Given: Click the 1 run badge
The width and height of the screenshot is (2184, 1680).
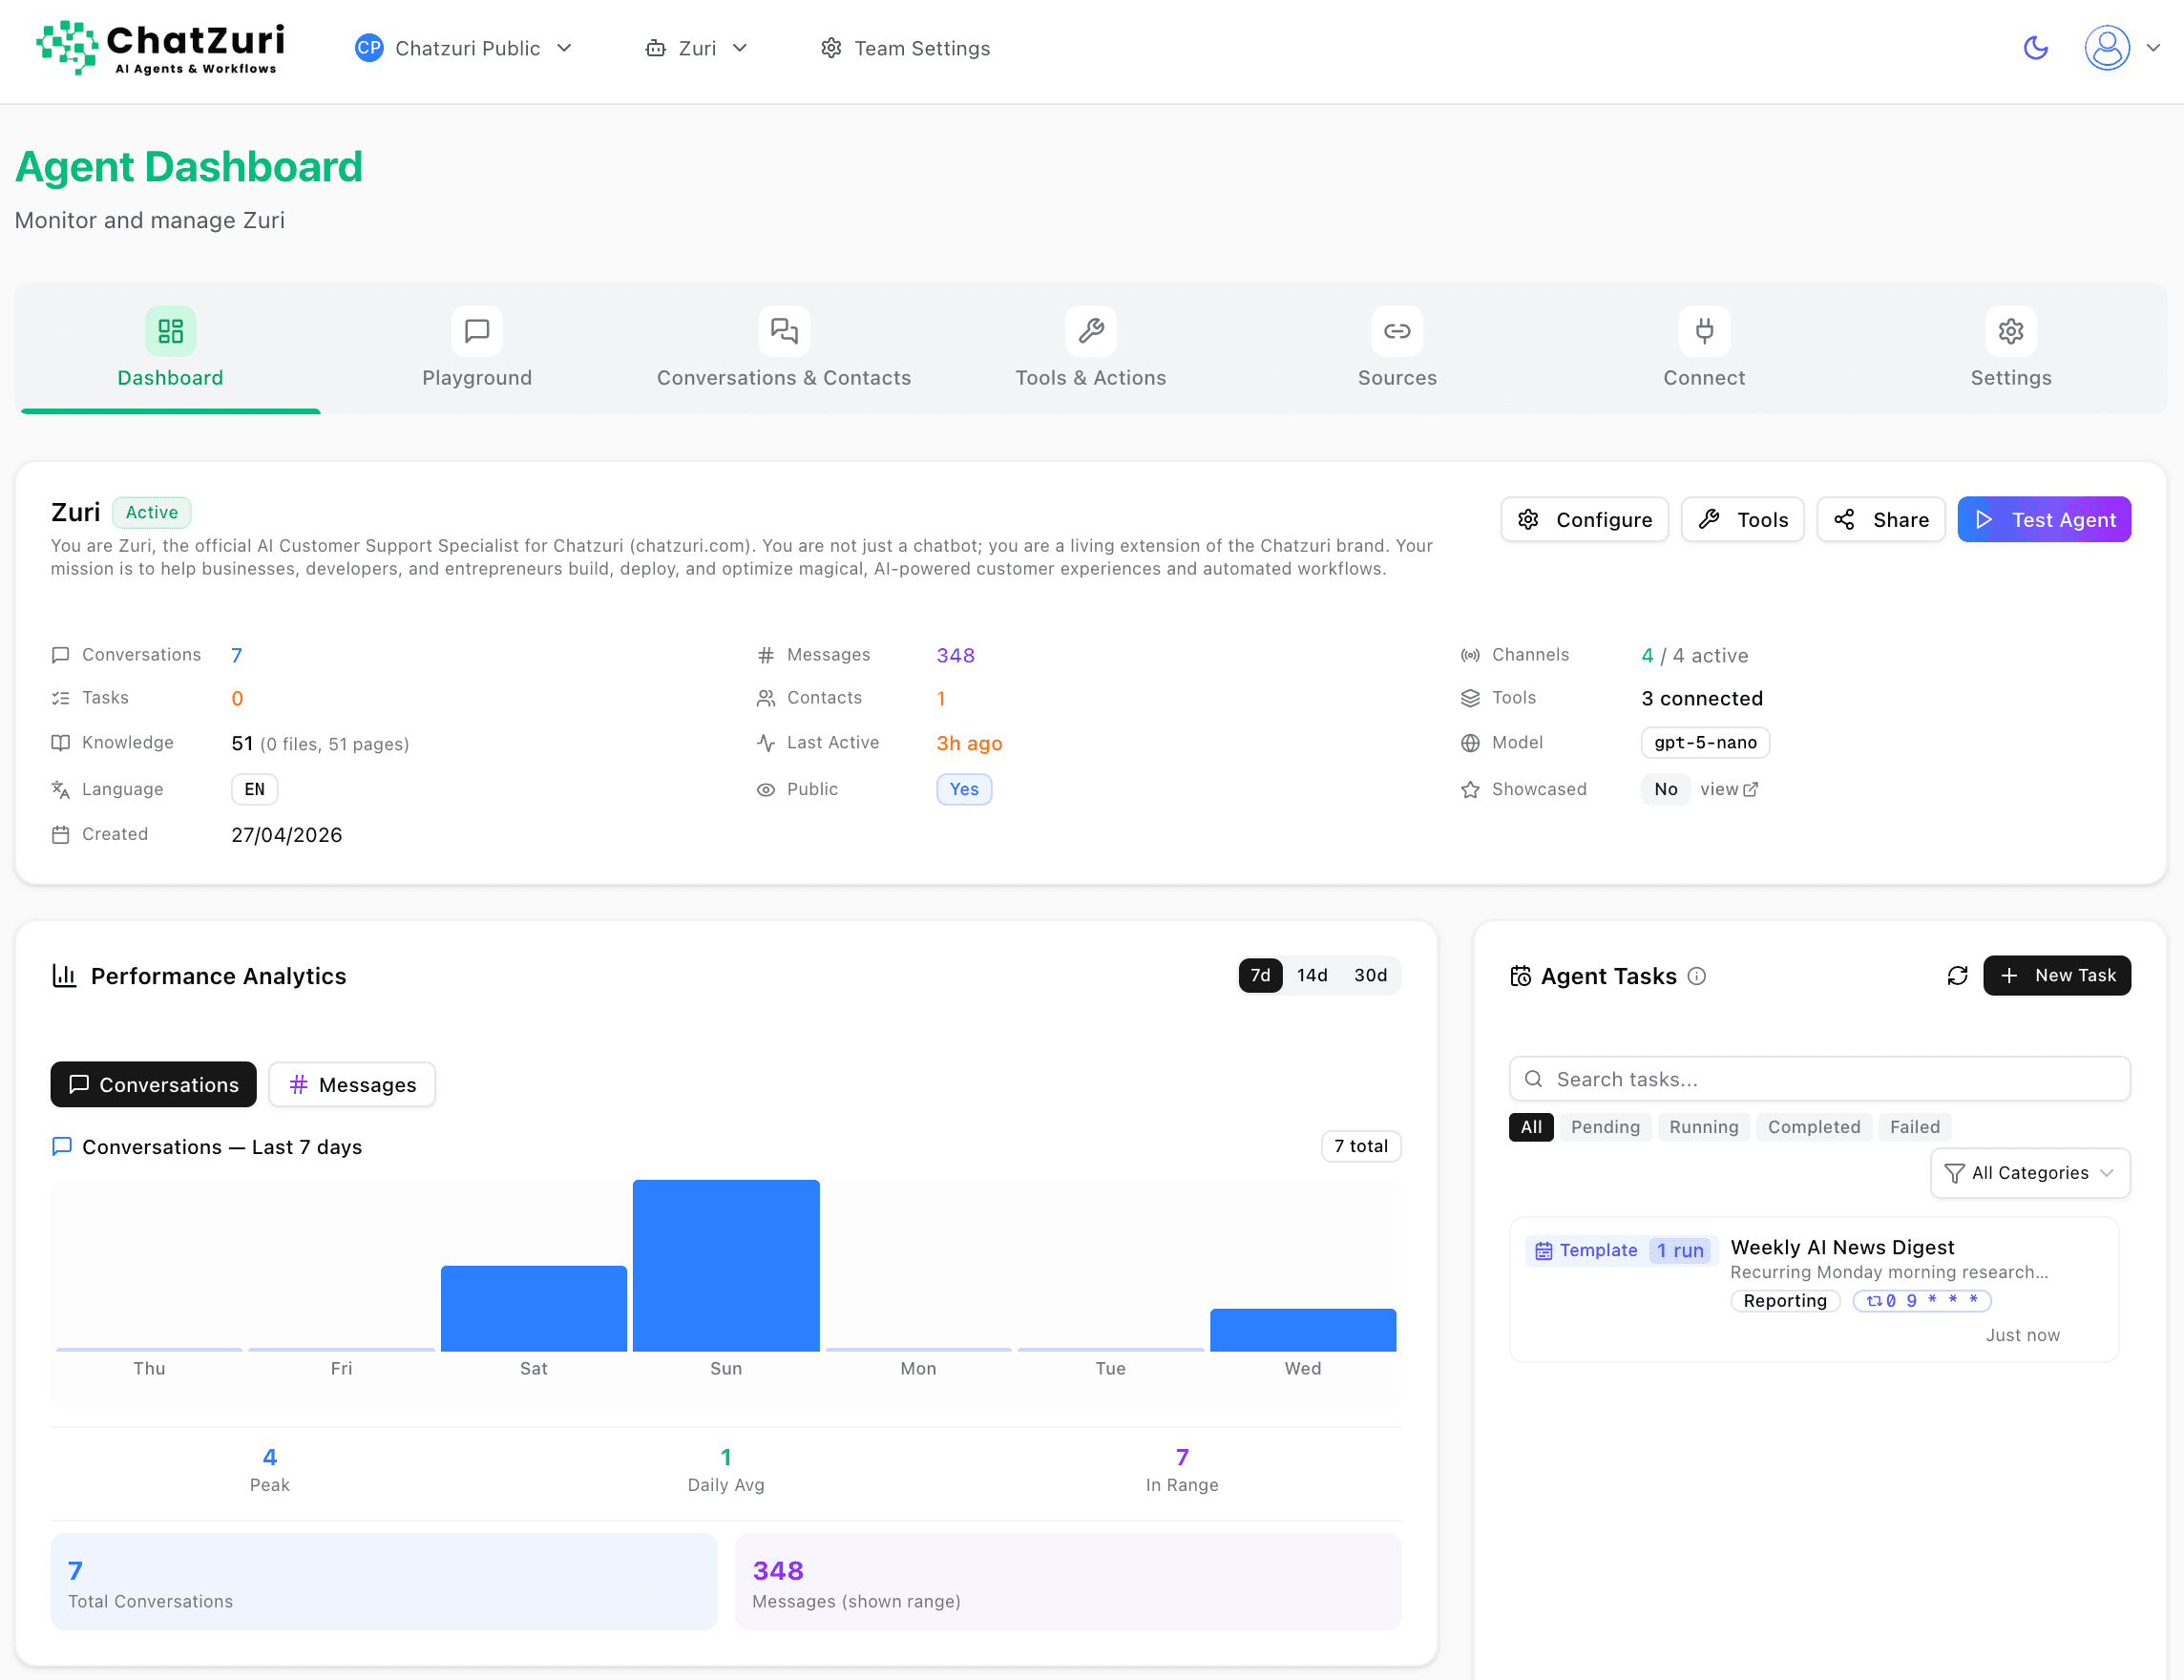Looking at the screenshot, I should coord(1680,1250).
